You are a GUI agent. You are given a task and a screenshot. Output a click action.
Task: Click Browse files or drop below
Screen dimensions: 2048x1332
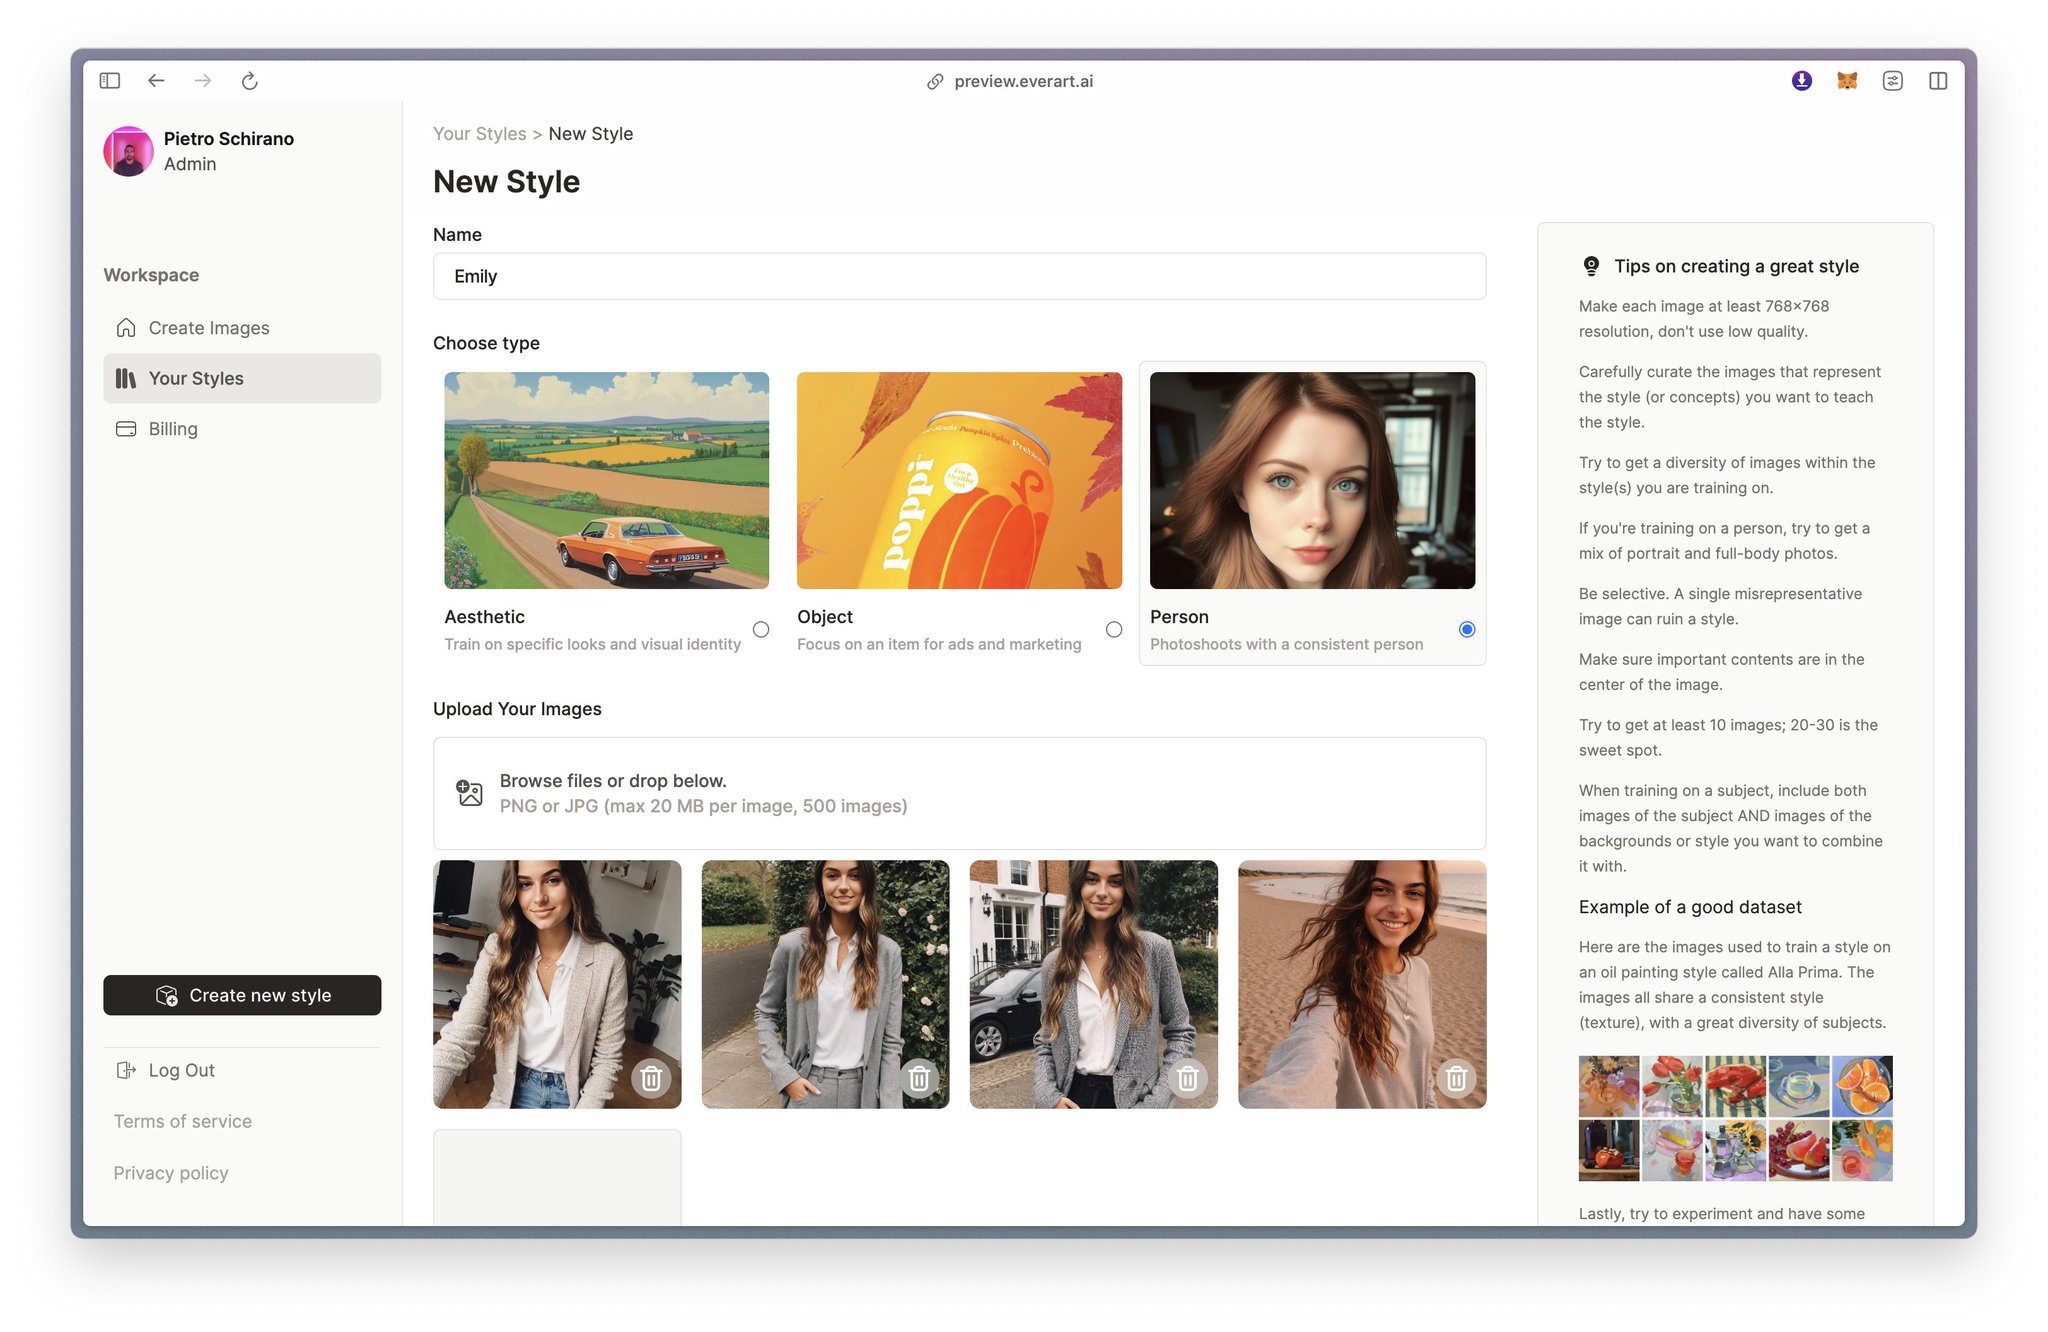959,793
